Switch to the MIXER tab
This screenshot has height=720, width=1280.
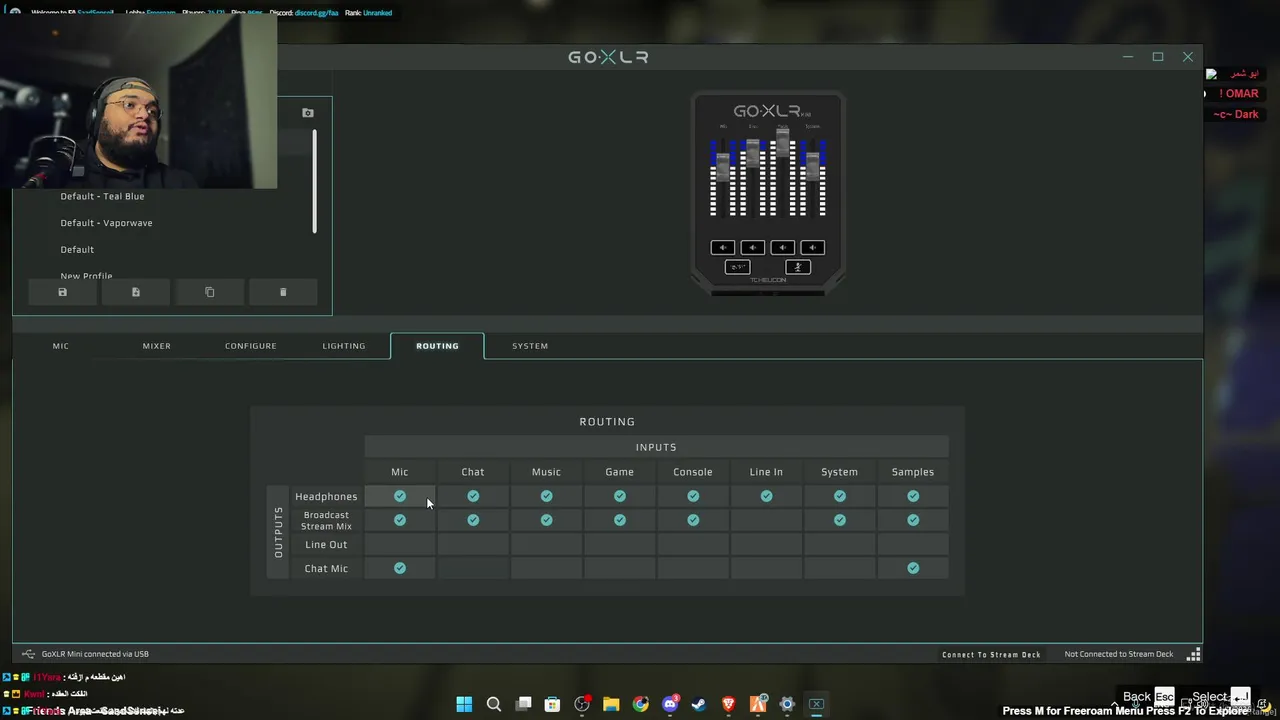pos(156,346)
